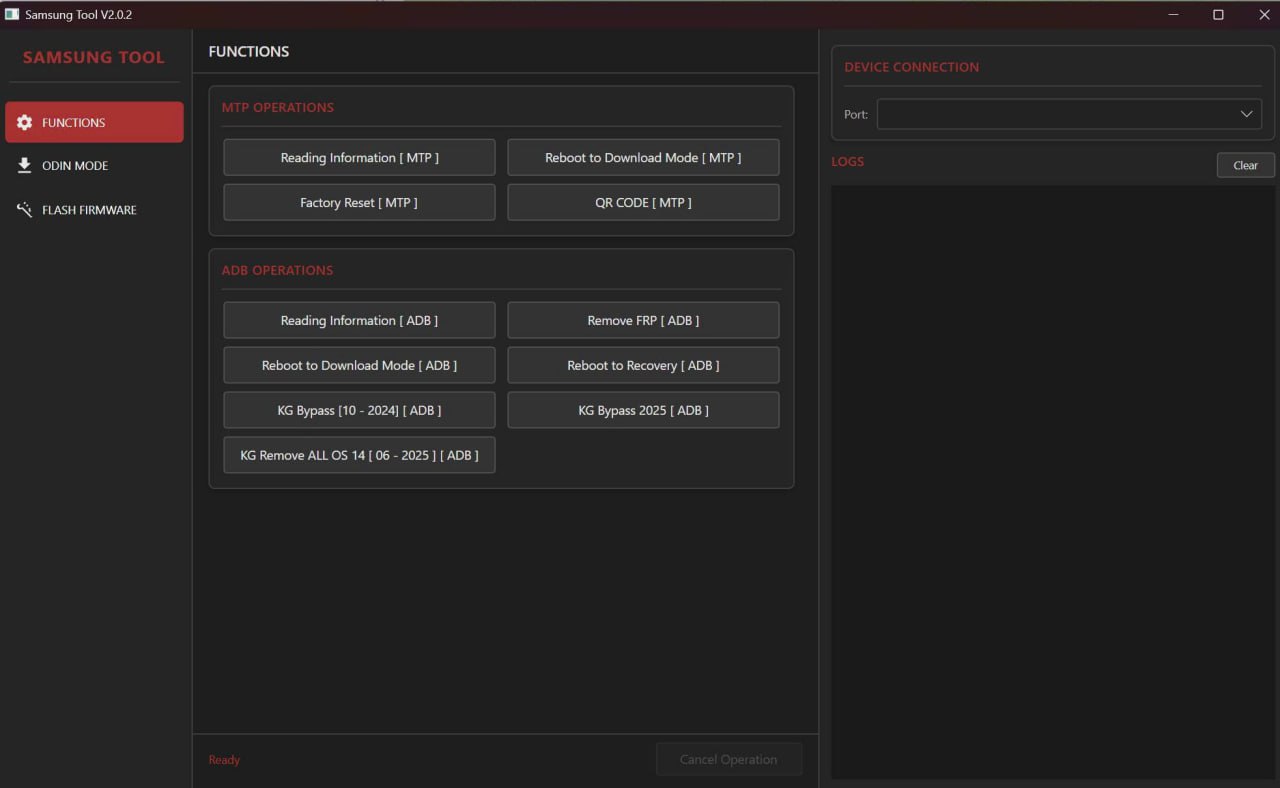
Task: Minimize the Samsung Tool window
Action: point(1173,14)
